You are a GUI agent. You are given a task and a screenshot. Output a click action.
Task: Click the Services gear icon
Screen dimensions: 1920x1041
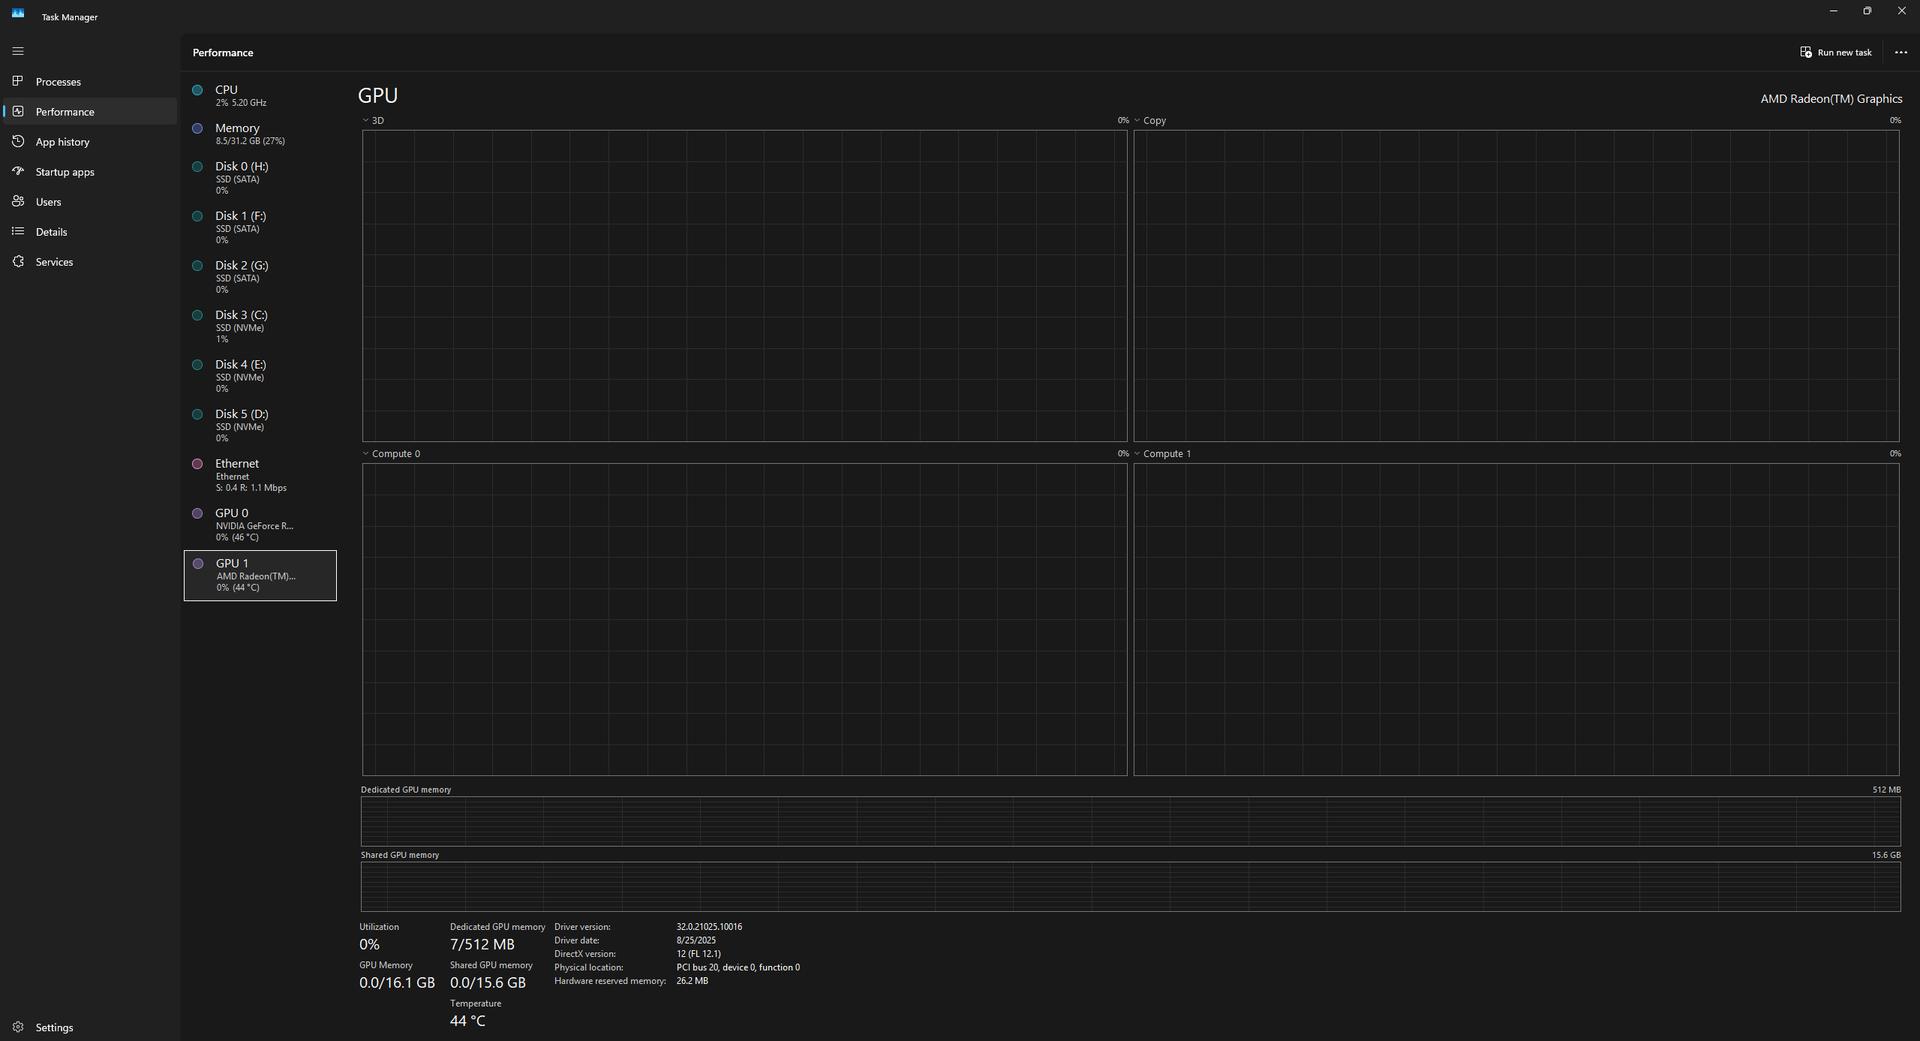(18, 261)
